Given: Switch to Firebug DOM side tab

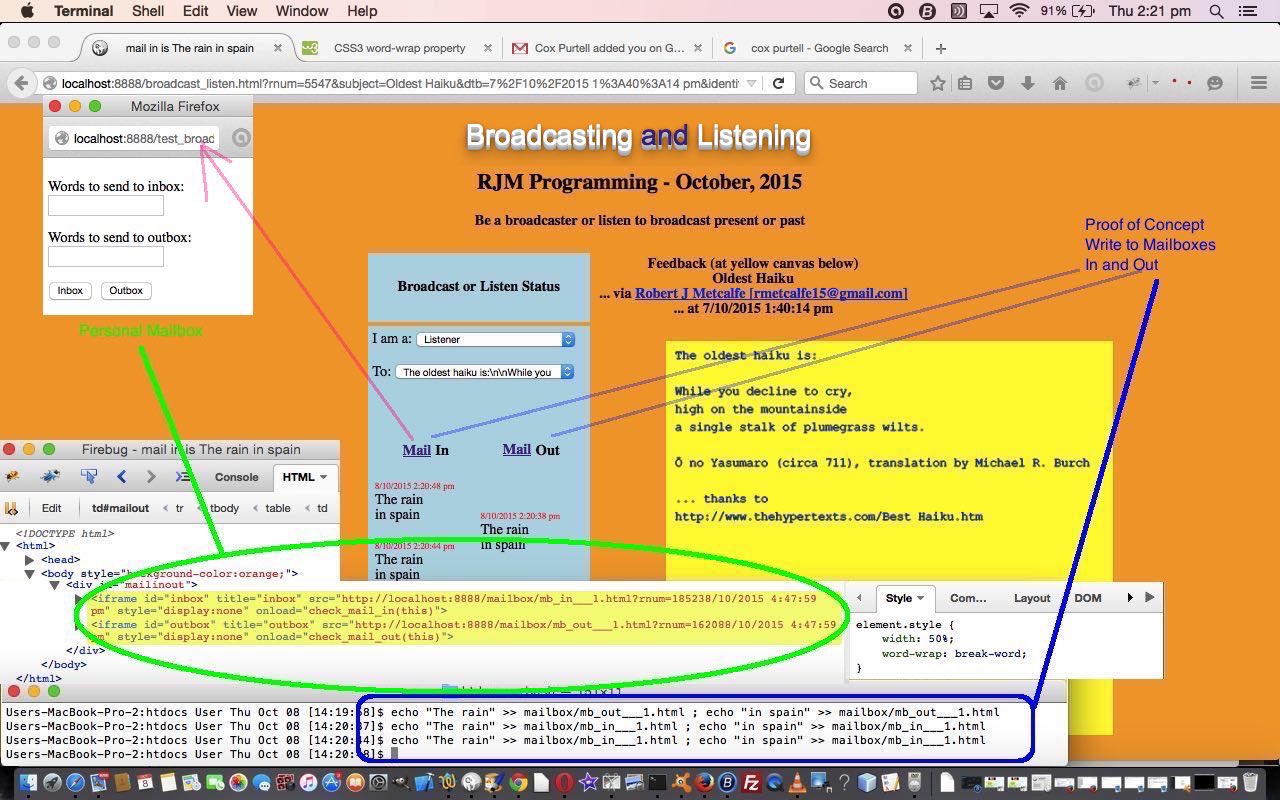Looking at the screenshot, I should (1088, 598).
